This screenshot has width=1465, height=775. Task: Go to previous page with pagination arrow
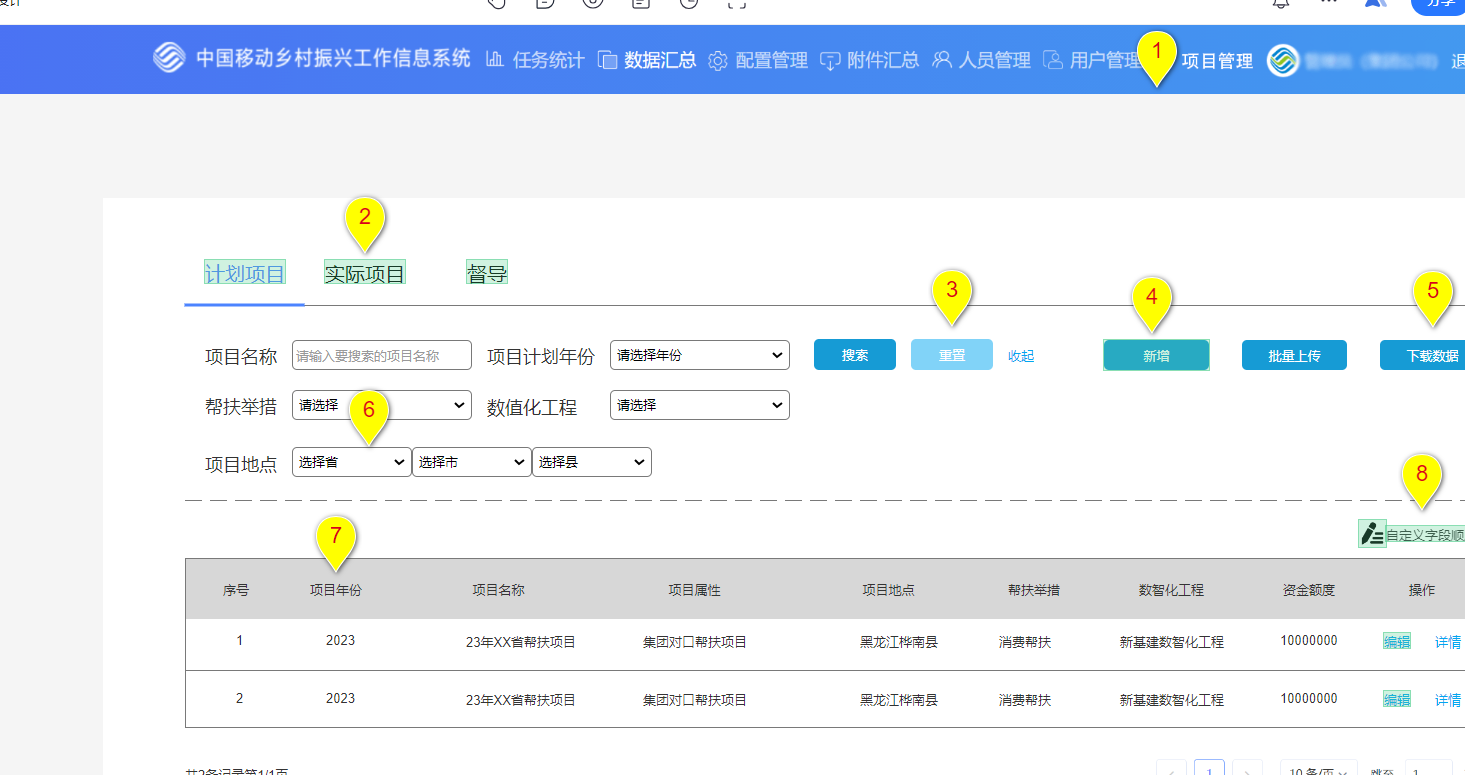(1172, 769)
